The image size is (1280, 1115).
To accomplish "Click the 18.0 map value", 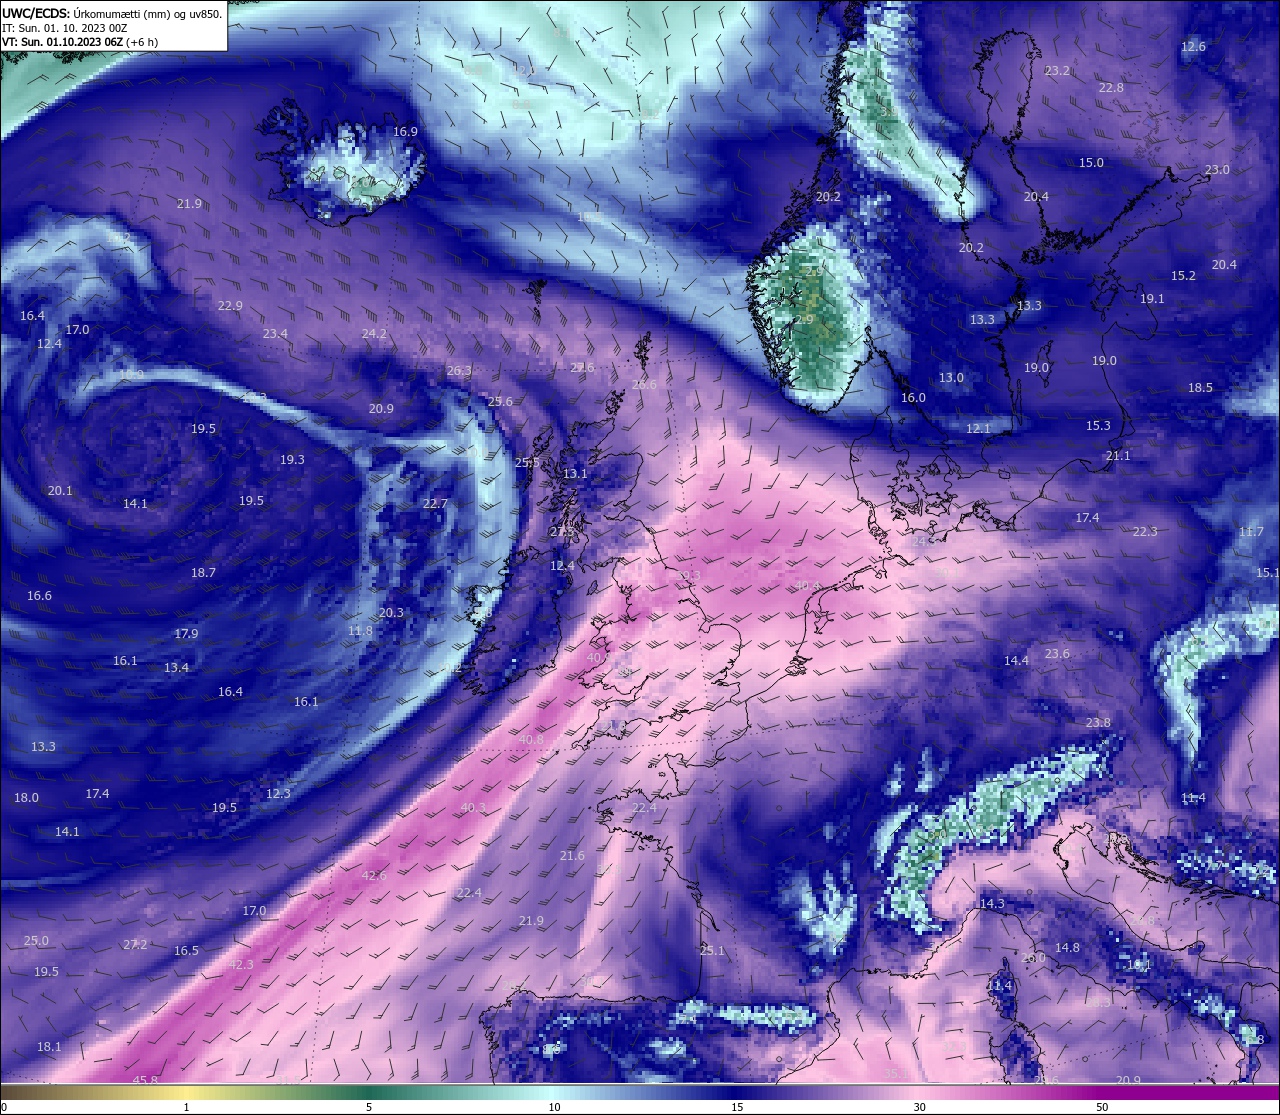I will click(x=26, y=798).
